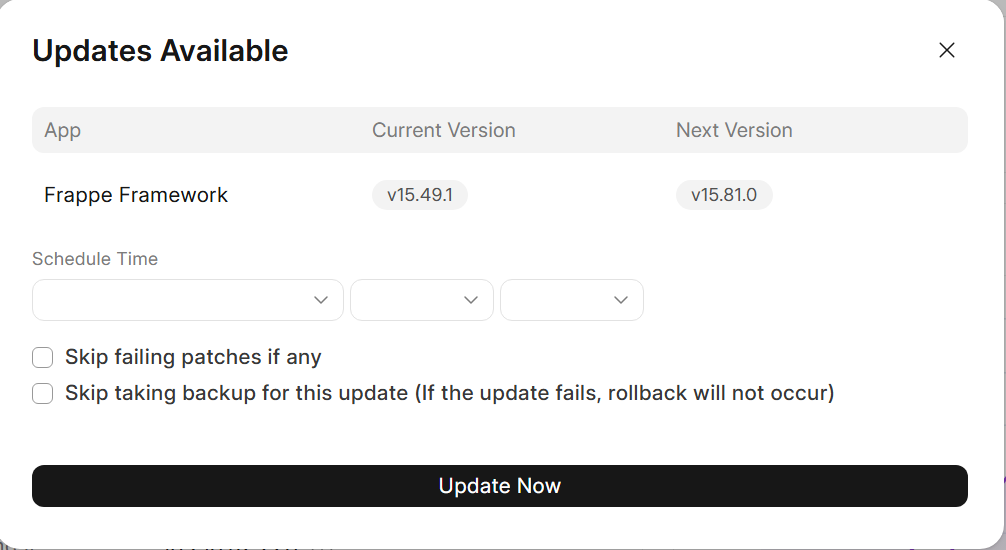Click the Updates Available dialog title

(160, 51)
